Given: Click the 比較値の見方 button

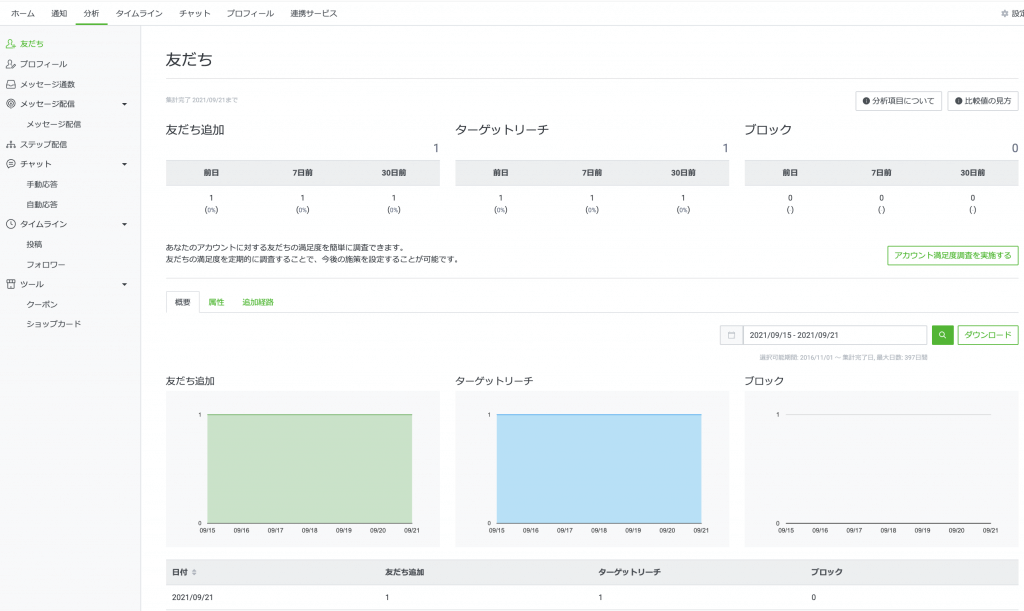Looking at the screenshot, I should tap(983, 101).
